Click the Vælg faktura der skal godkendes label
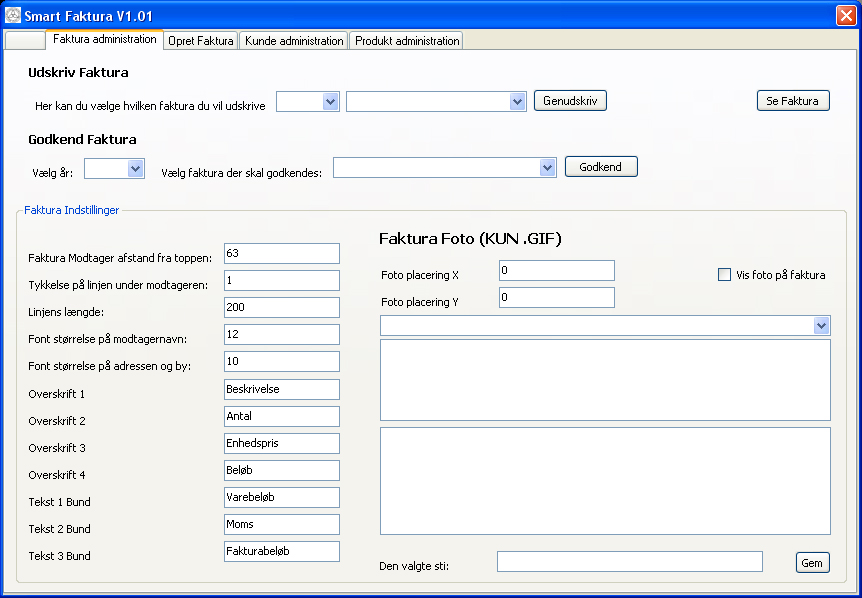Image resolution: width=862 pixels, height=598 pixels. coord(241,173)
